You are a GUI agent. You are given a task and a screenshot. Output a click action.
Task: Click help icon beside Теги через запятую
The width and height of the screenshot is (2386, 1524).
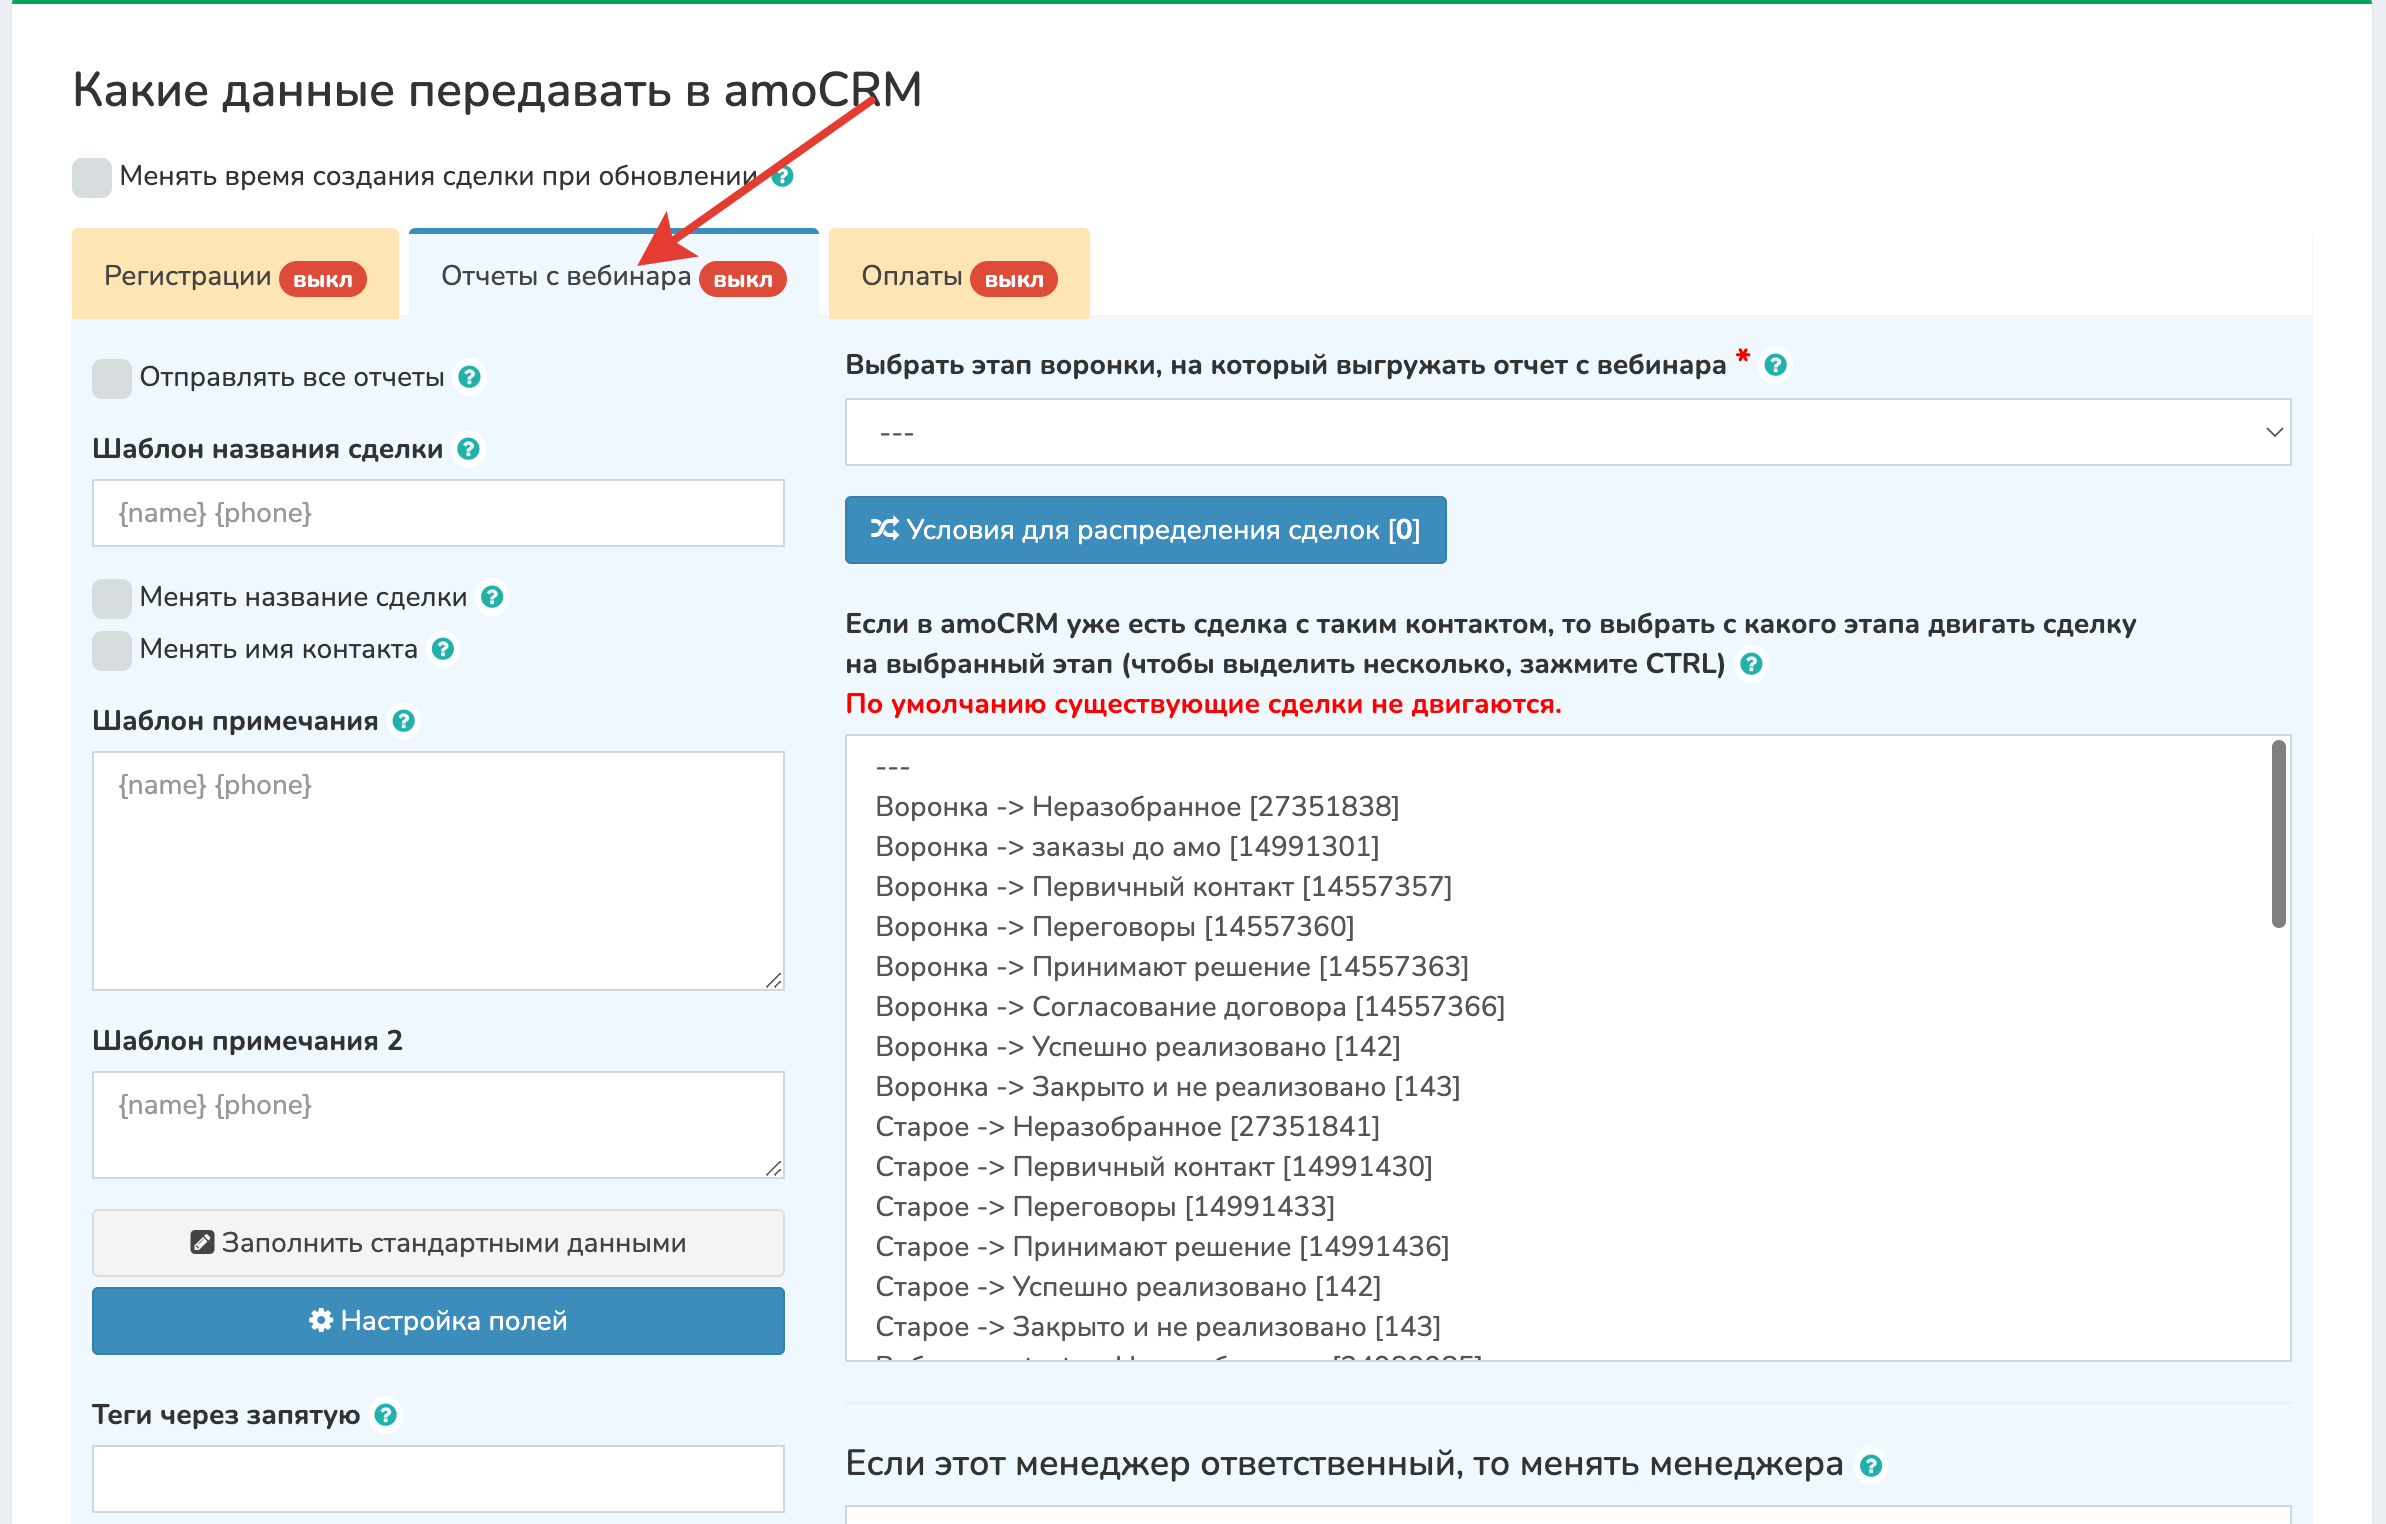[x=386, y=1415]
